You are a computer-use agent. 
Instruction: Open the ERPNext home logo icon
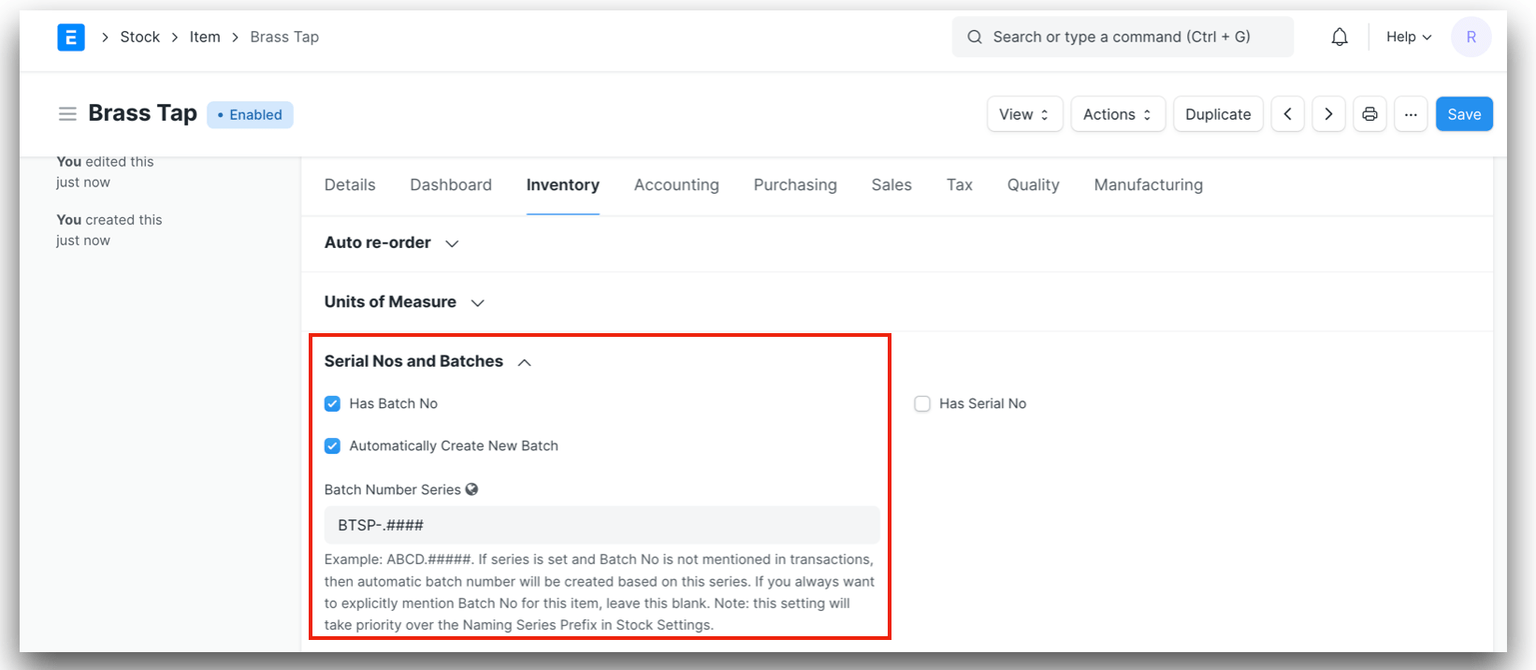pyautogui.click(x=71, y=36)
